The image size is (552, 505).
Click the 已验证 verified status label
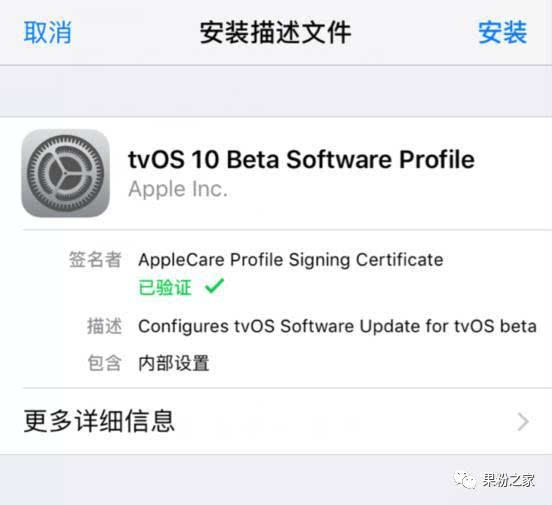pyautogui.click(x=165, y=287)
